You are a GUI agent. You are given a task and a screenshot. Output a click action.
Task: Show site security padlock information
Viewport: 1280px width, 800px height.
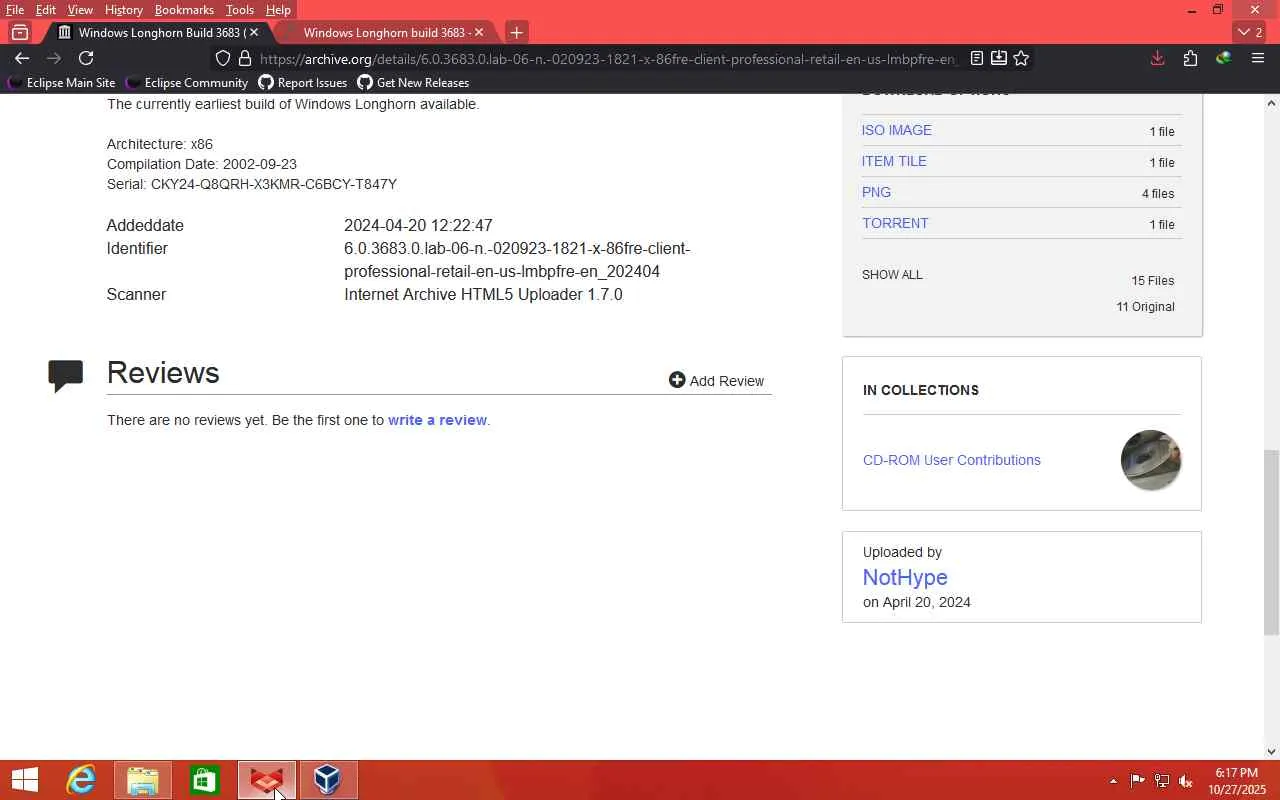tap(244, 59)
